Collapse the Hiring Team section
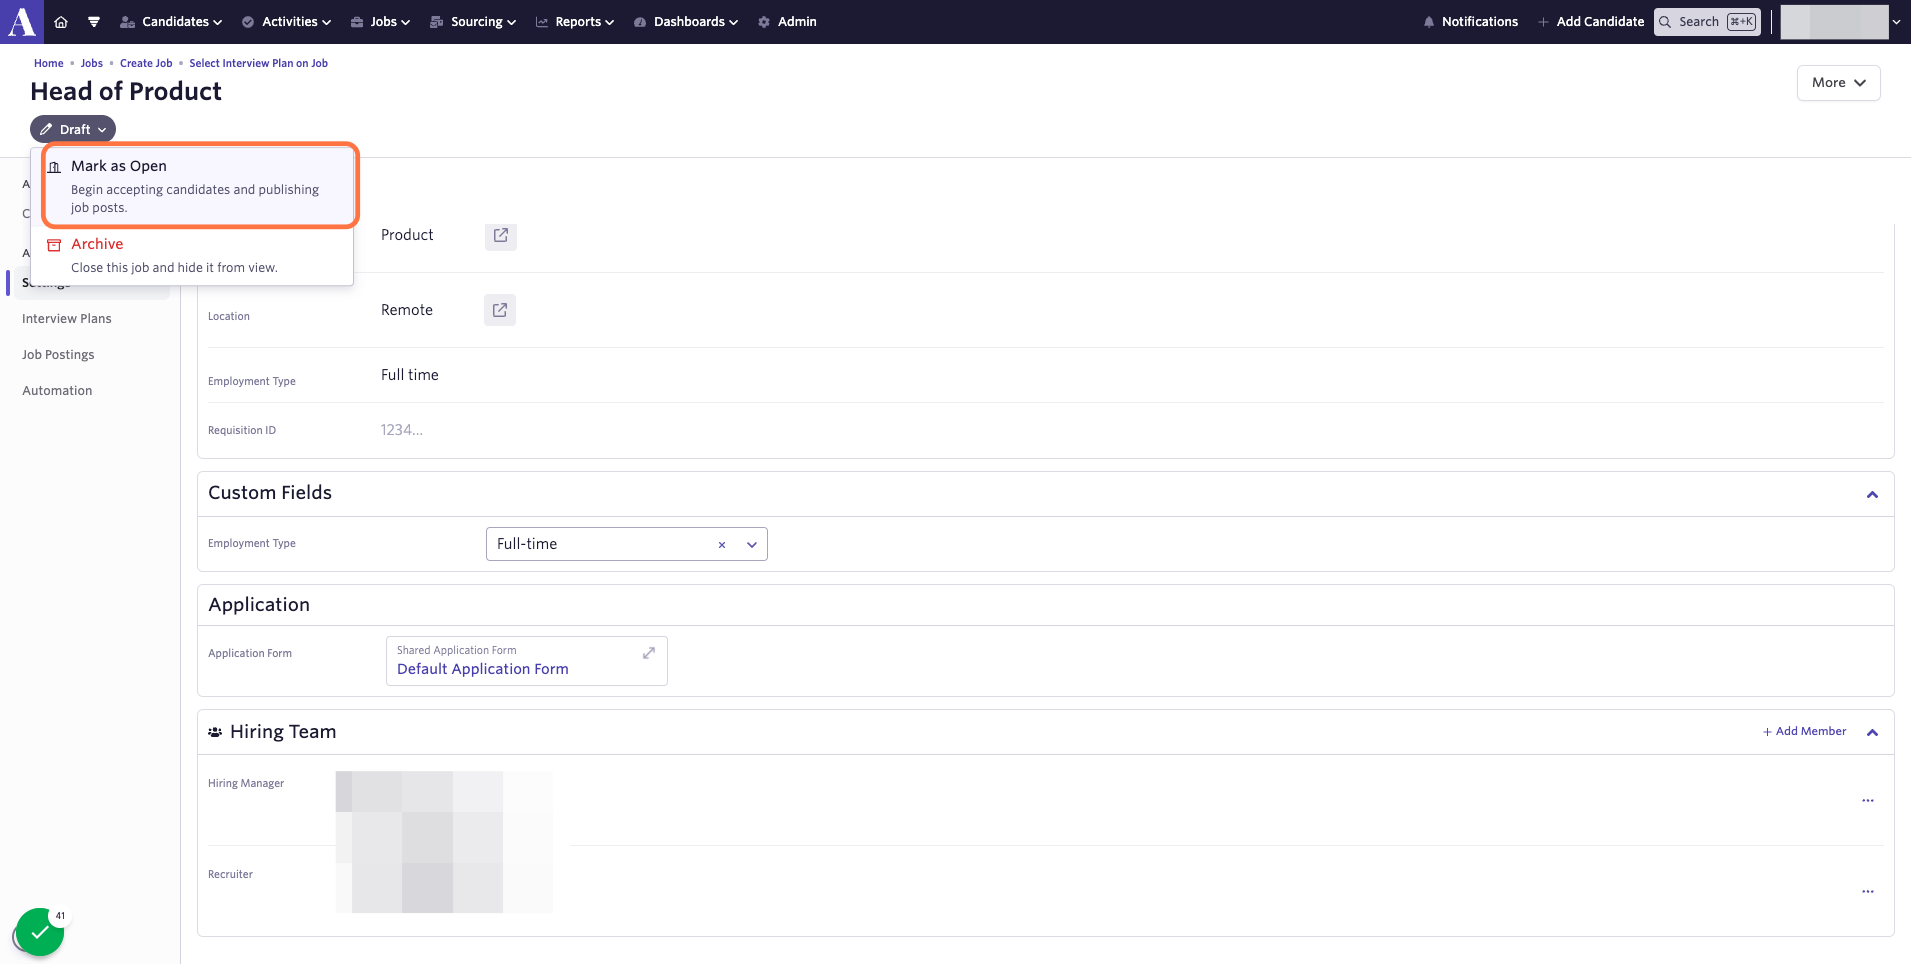The image size is (1911, 964). (1872, 733)
